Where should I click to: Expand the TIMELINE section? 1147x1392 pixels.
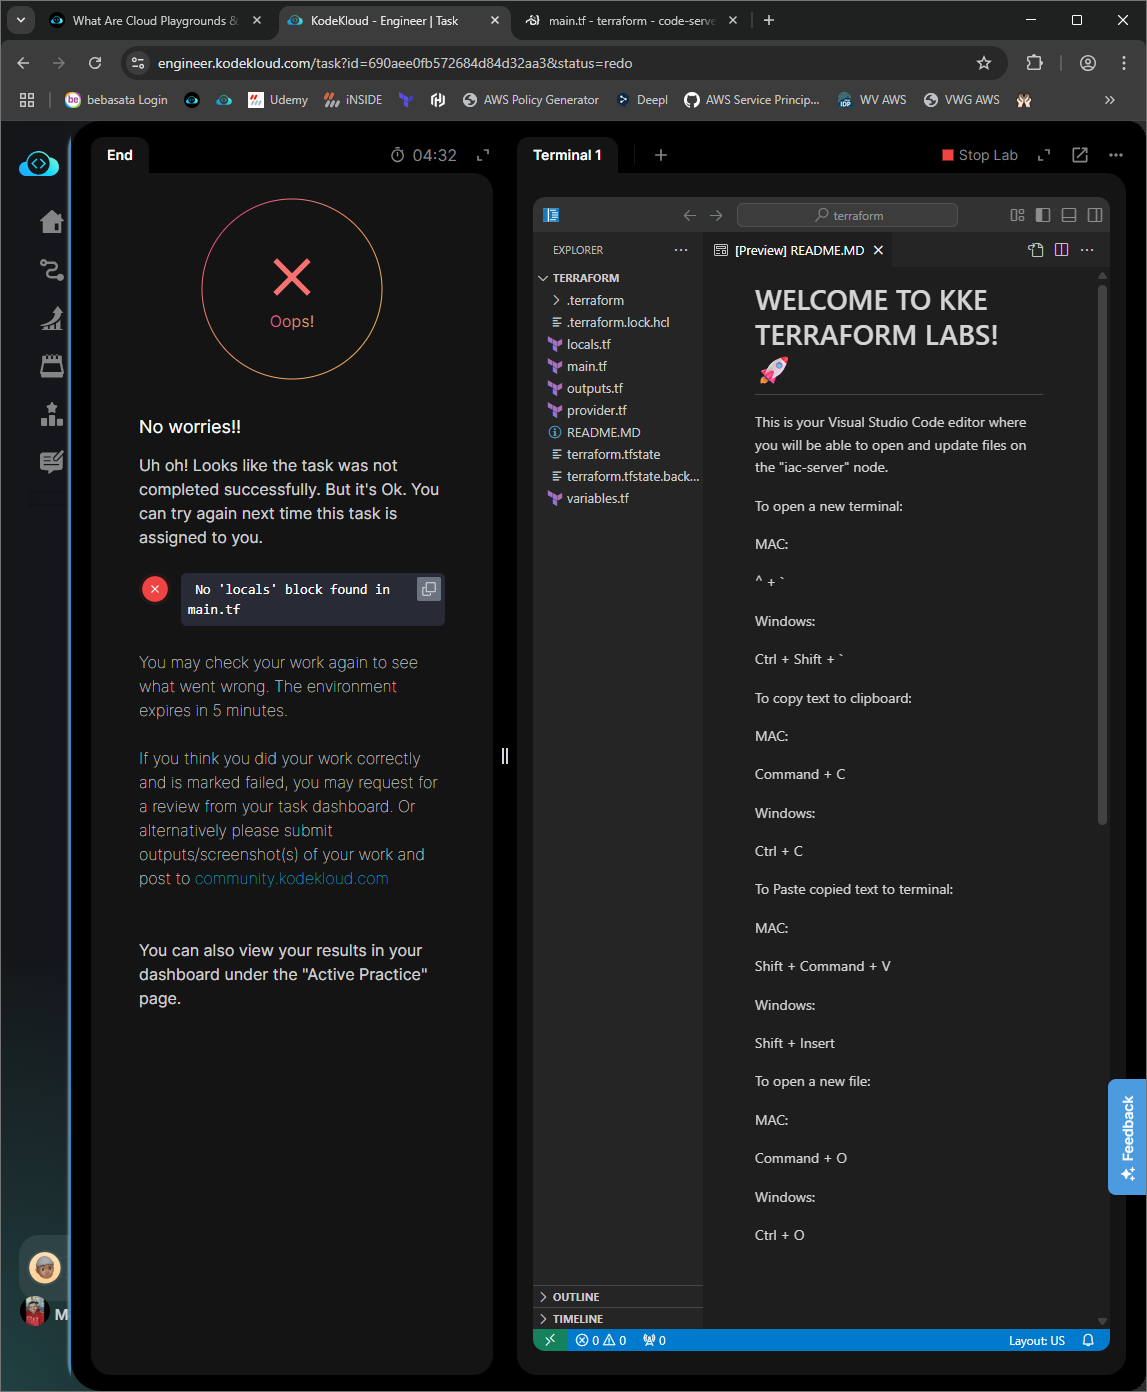coord(618,1319)
